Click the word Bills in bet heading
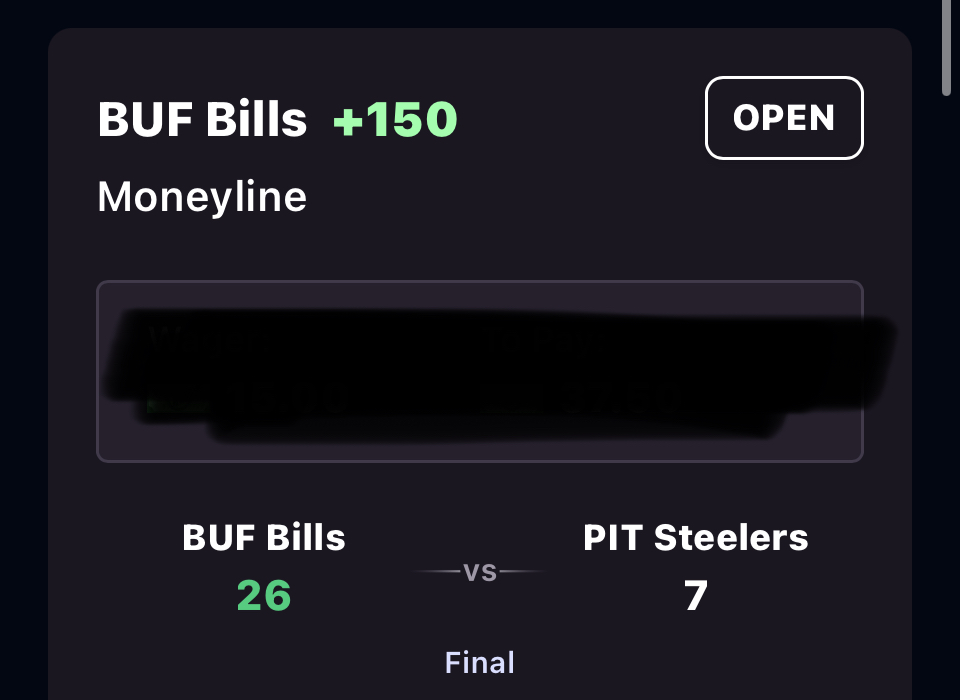The image size is (960, 700). click(256, 120)
